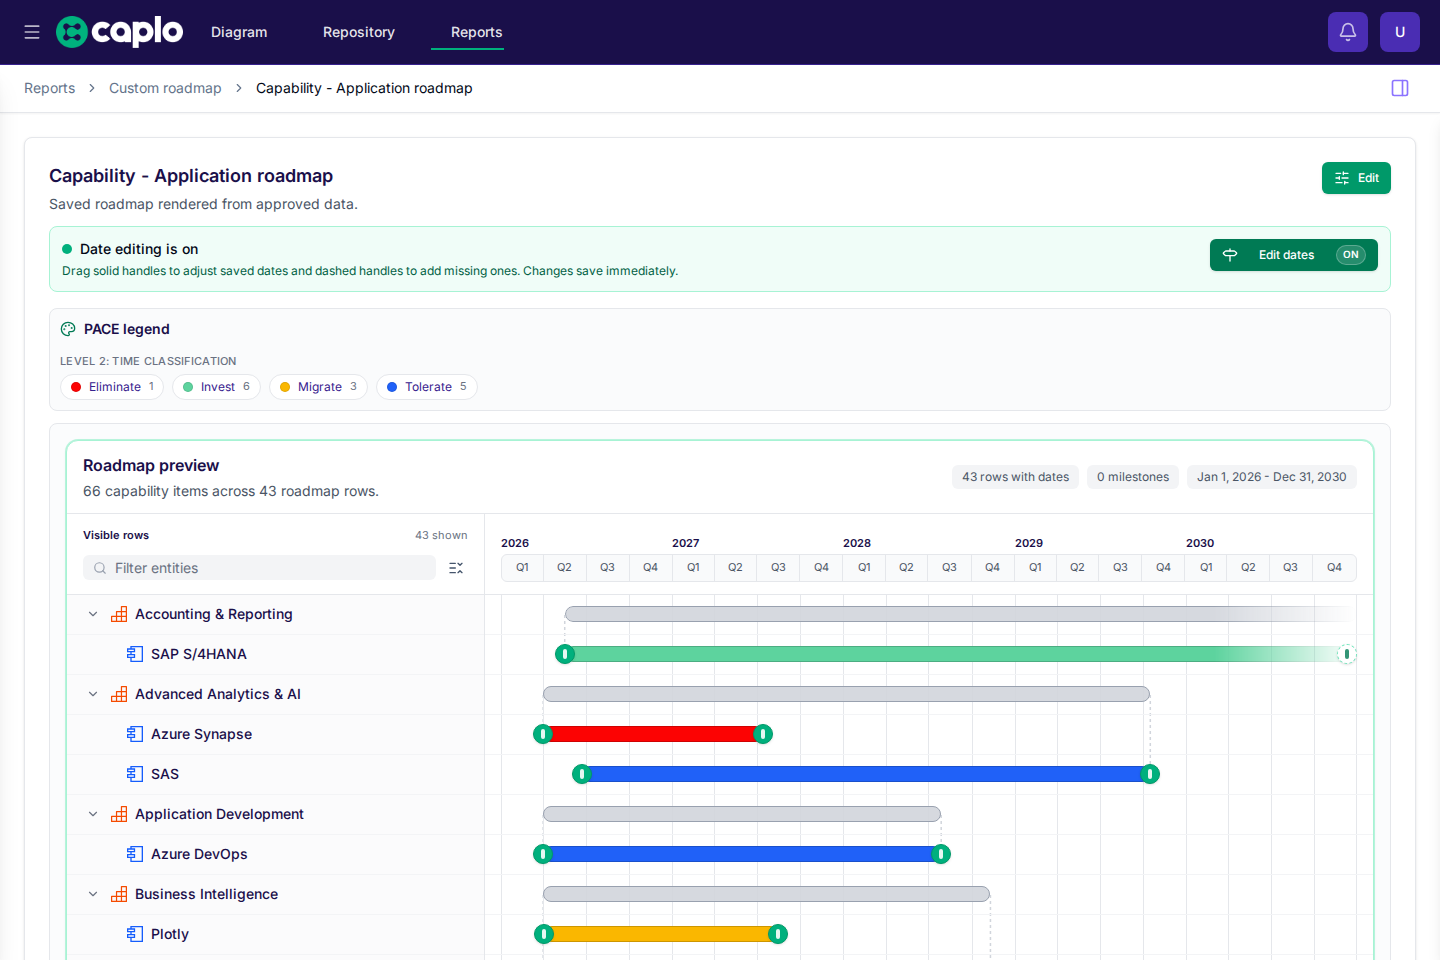Click the collapse rows icon beside filter
The image size is (1440, 960).
(456, 568)
